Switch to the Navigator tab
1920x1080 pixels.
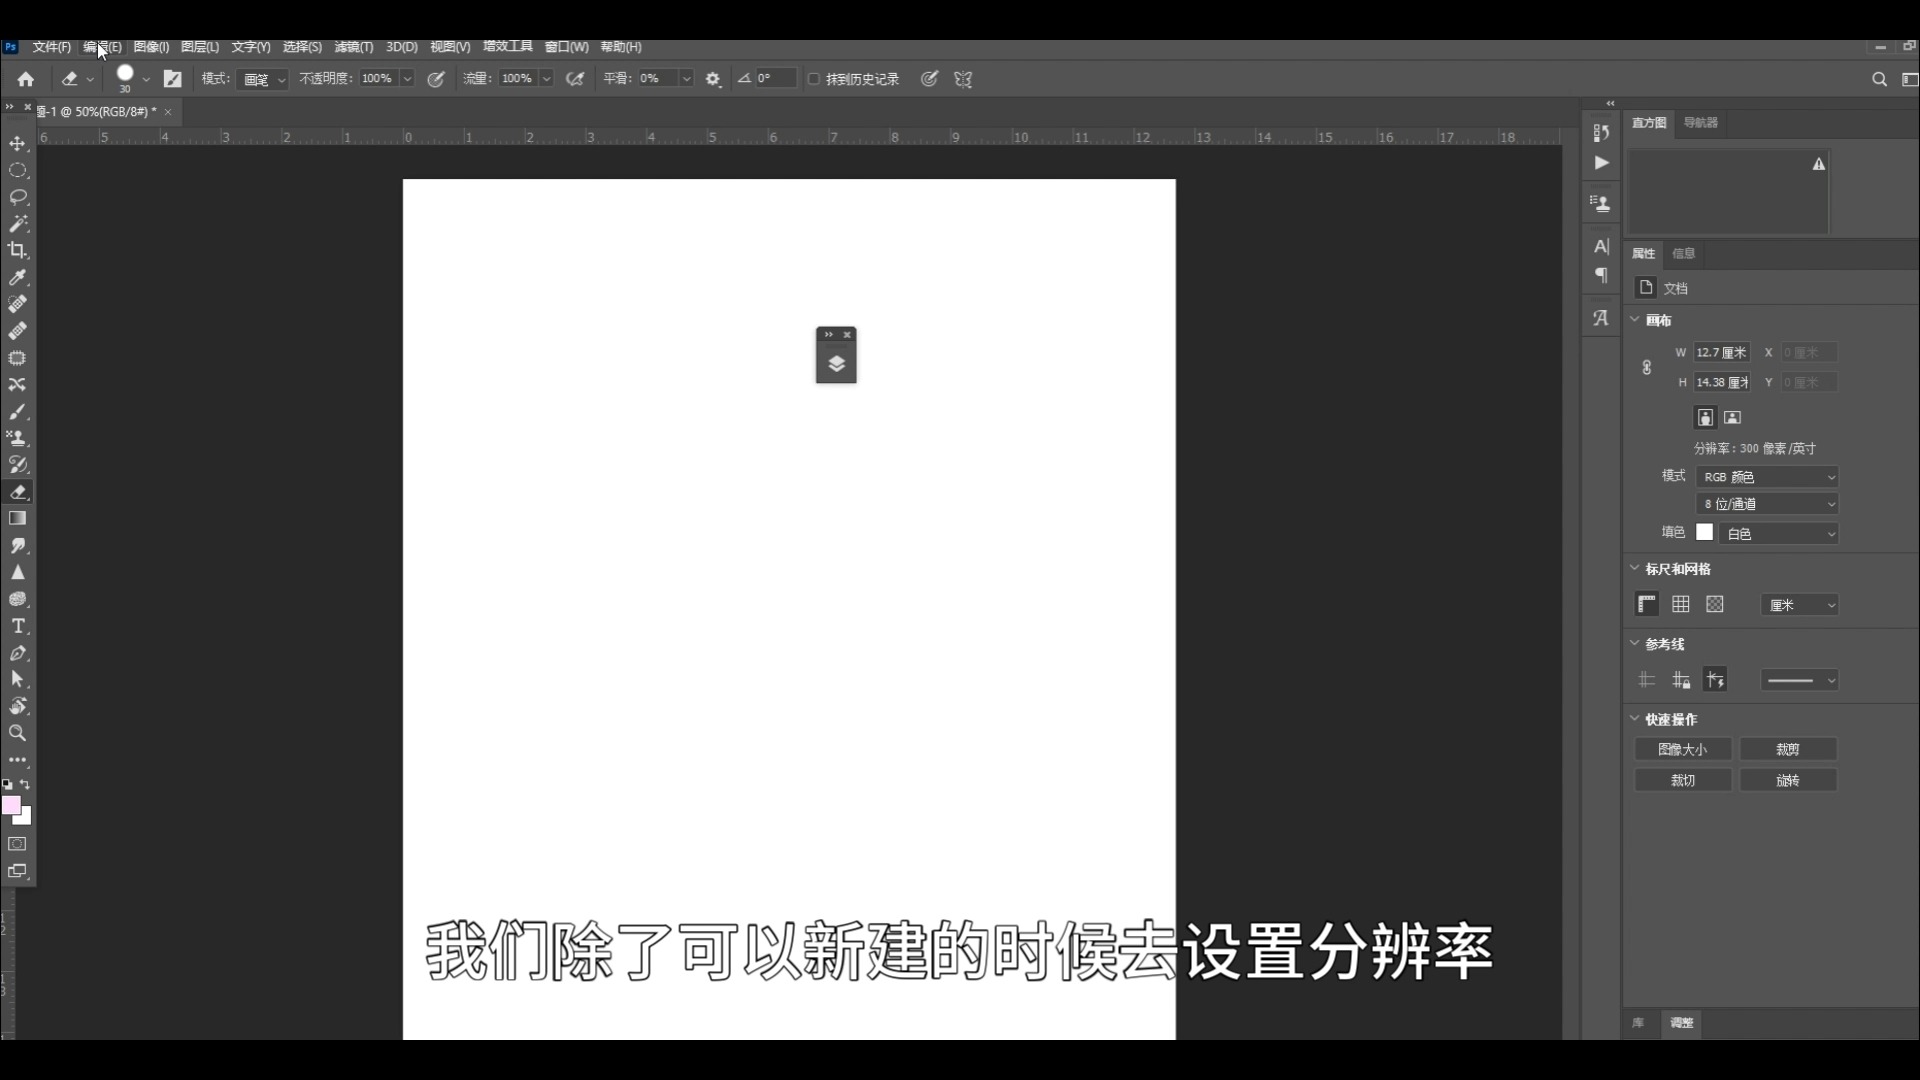[x=1700, y=123]
